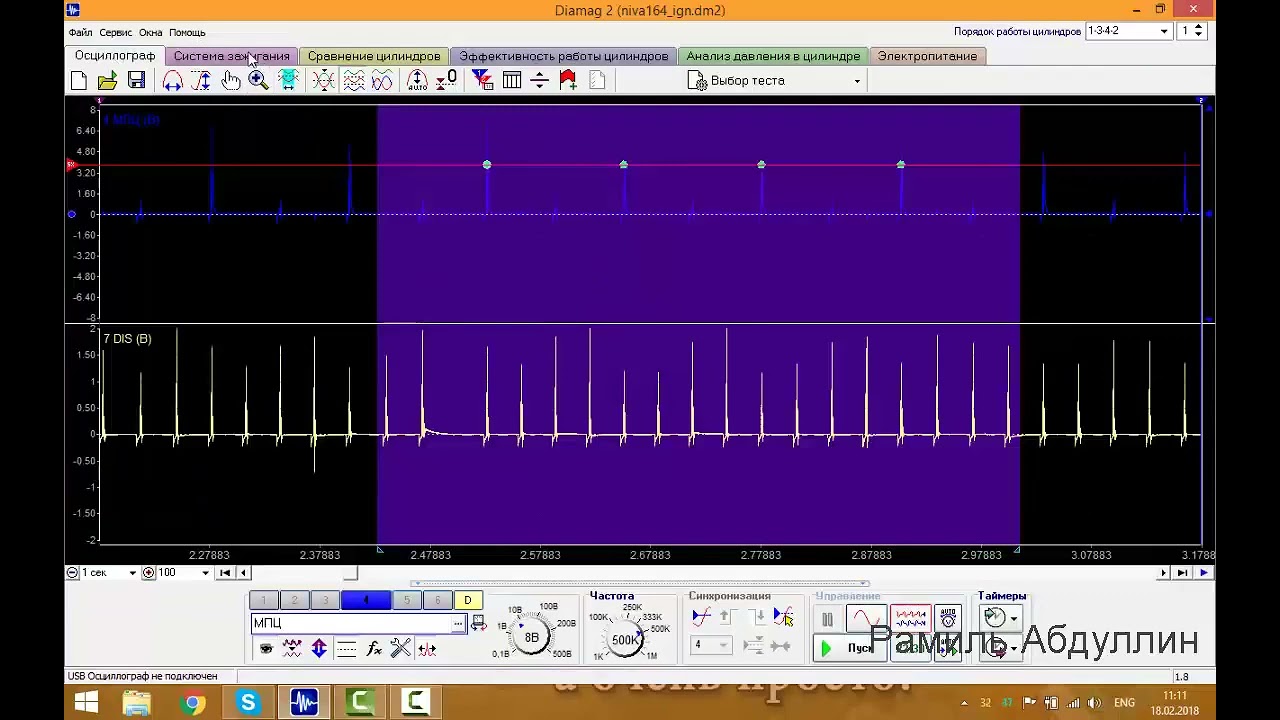Click the horizontal timeline scrollbar thumb
This screenshot has height=720, width=1280.
coord(350,573)
